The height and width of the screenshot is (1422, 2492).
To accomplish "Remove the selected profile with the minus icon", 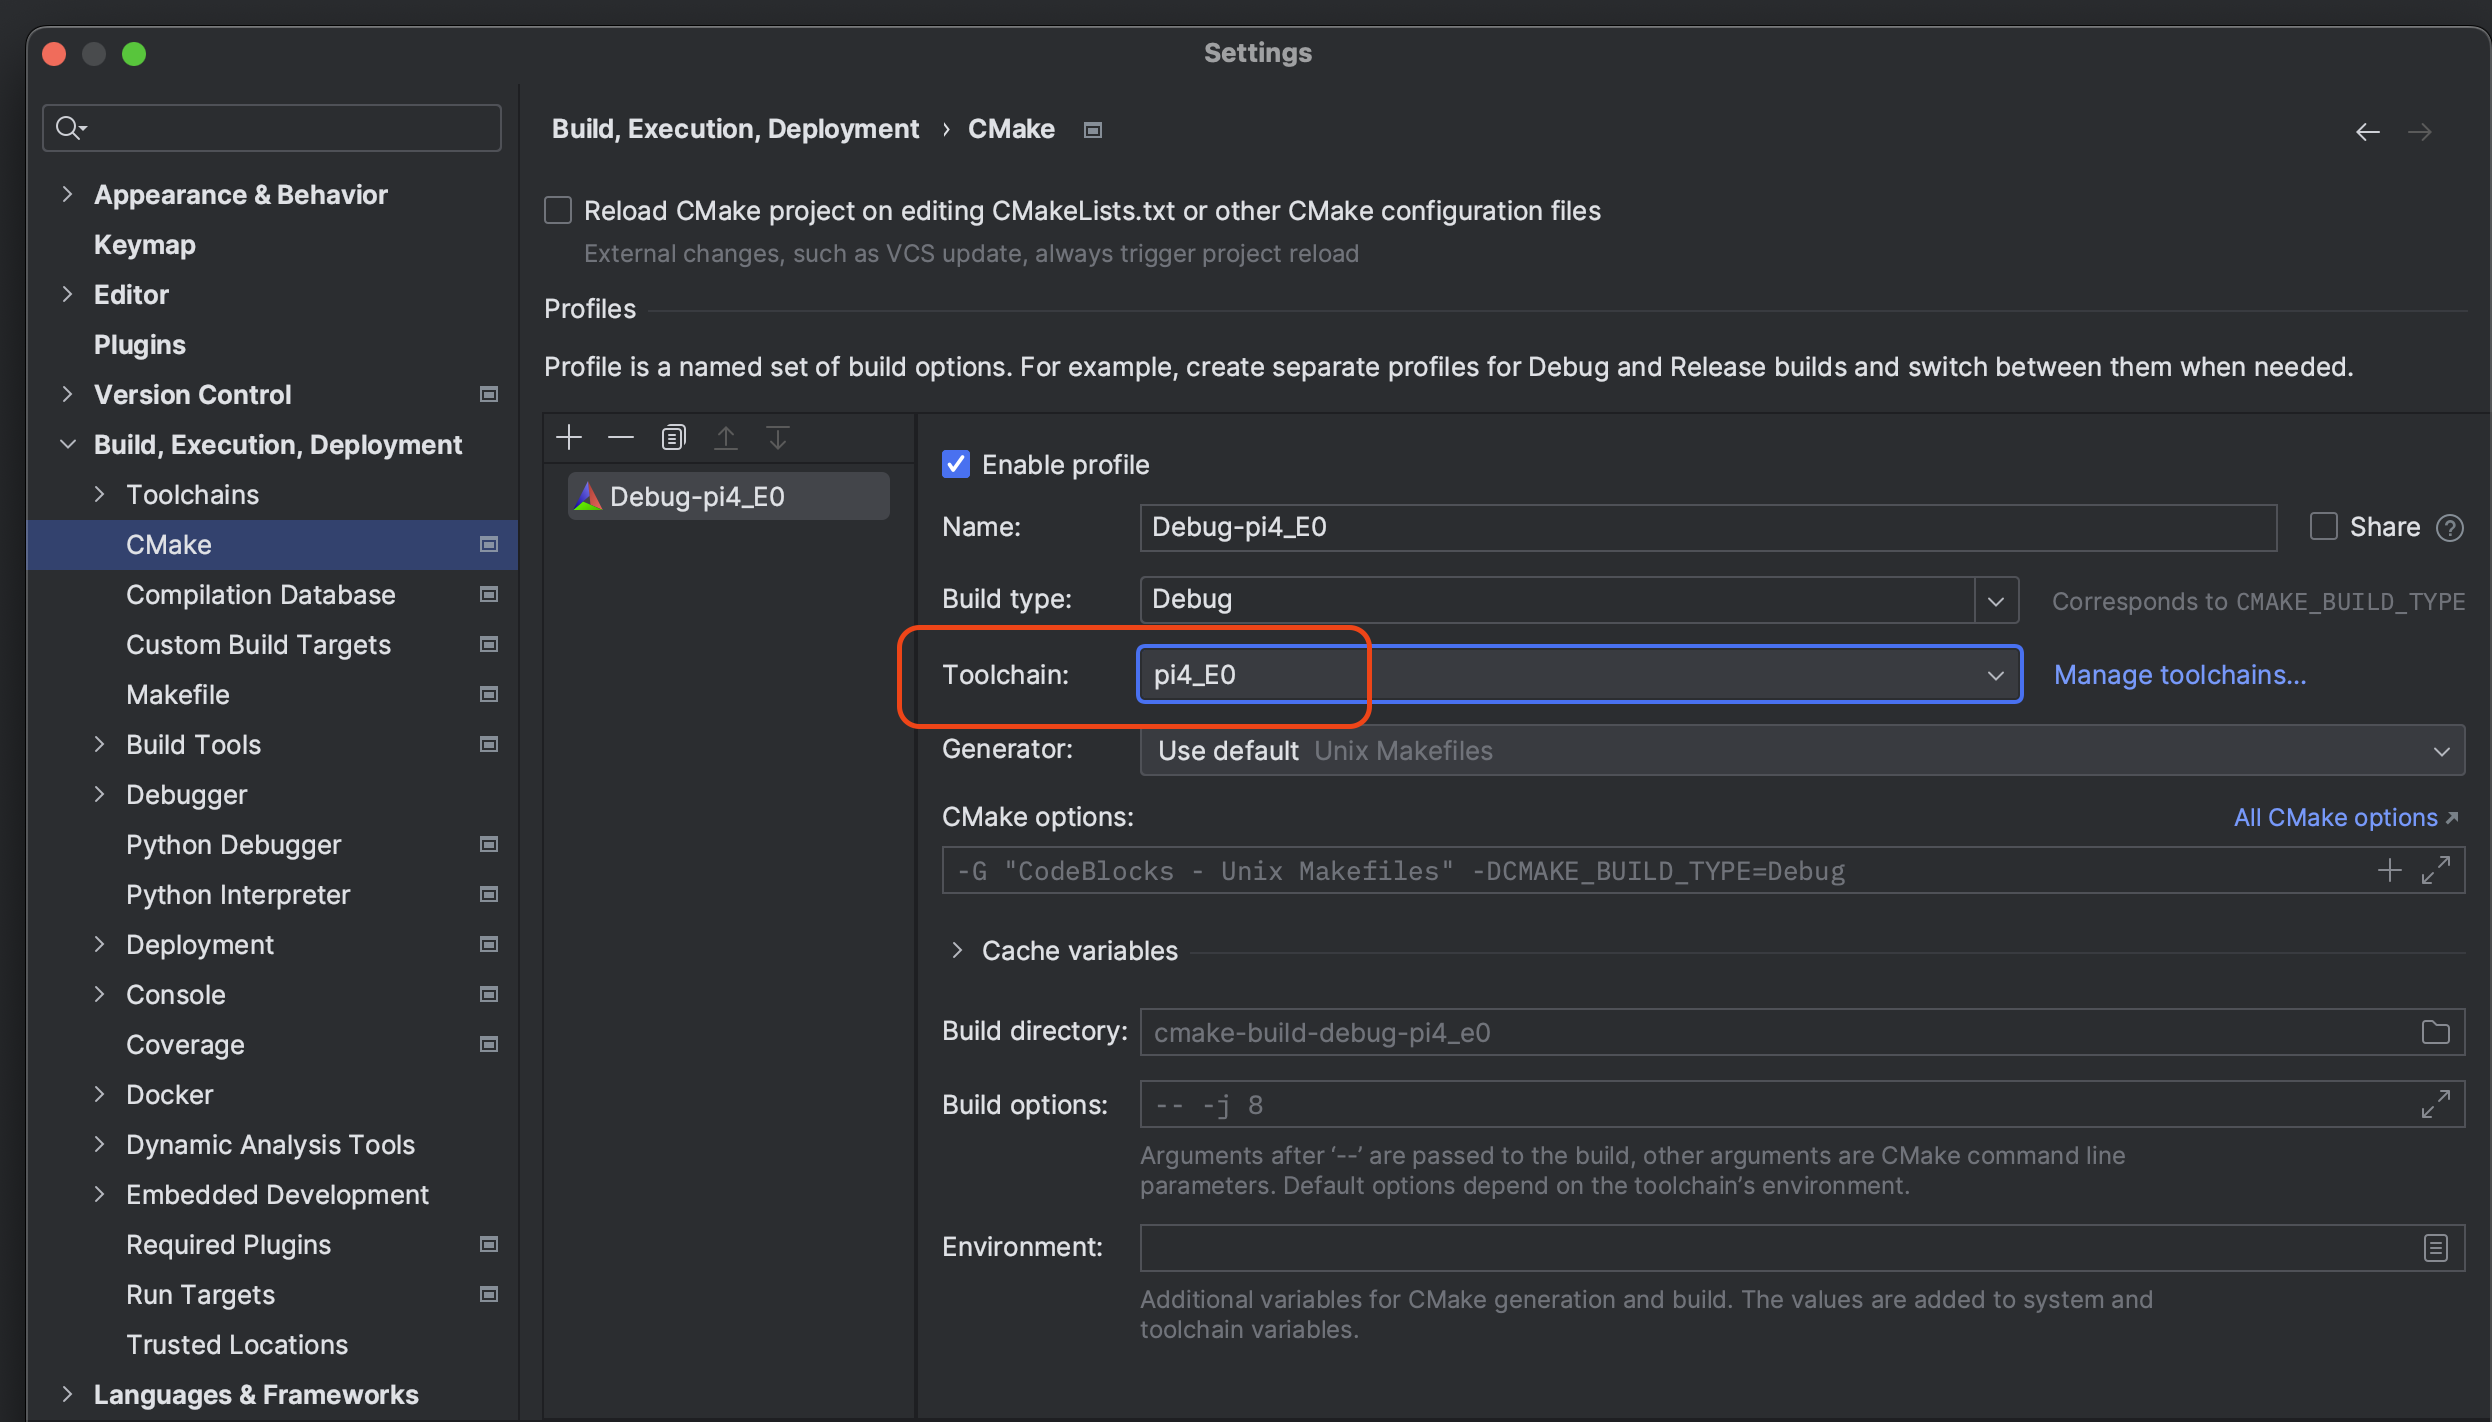I will click(621, 437).
